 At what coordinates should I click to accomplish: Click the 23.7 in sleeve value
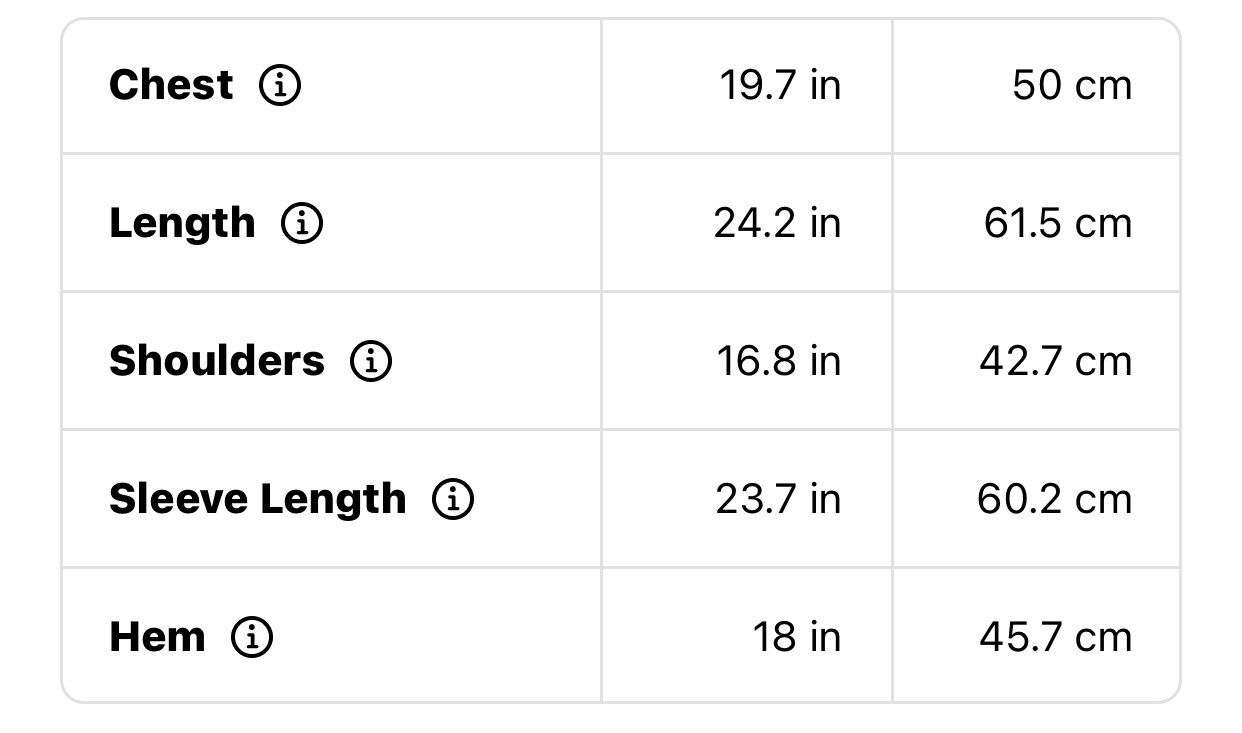click(778, 499)
